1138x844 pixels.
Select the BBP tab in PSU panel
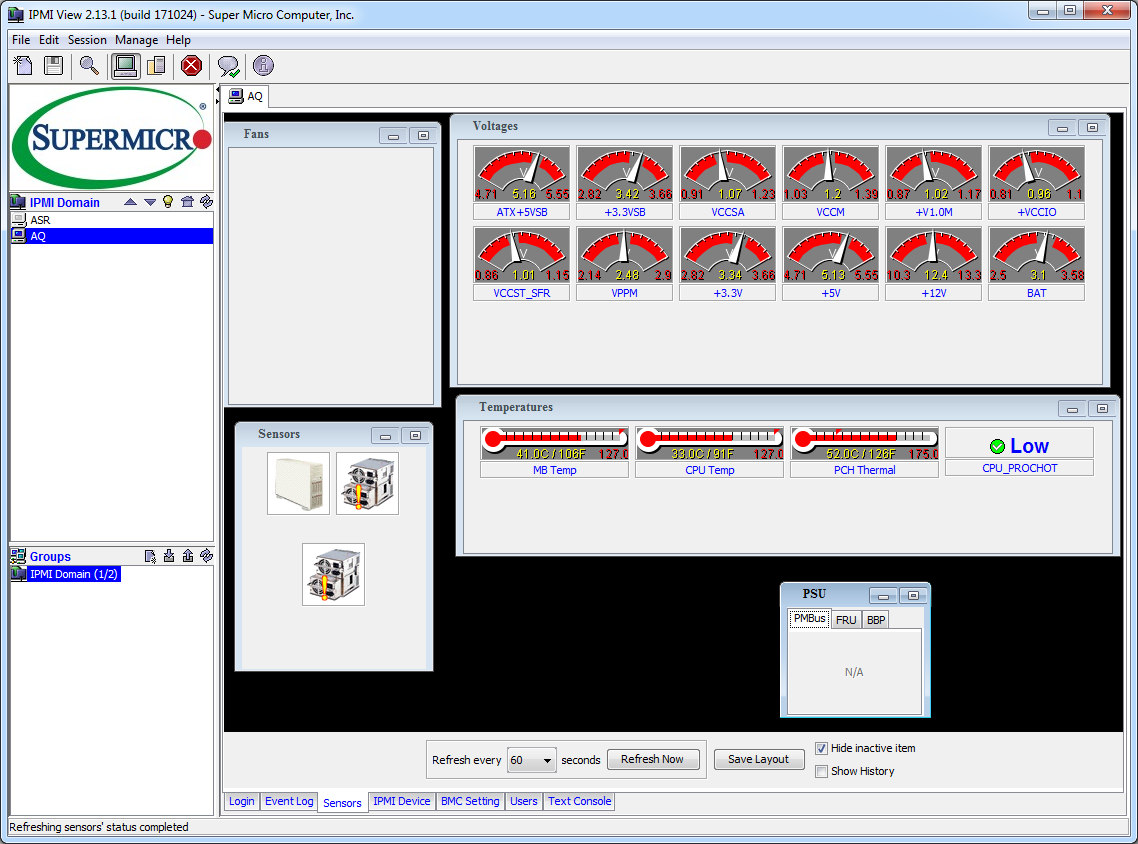[876, 620]
